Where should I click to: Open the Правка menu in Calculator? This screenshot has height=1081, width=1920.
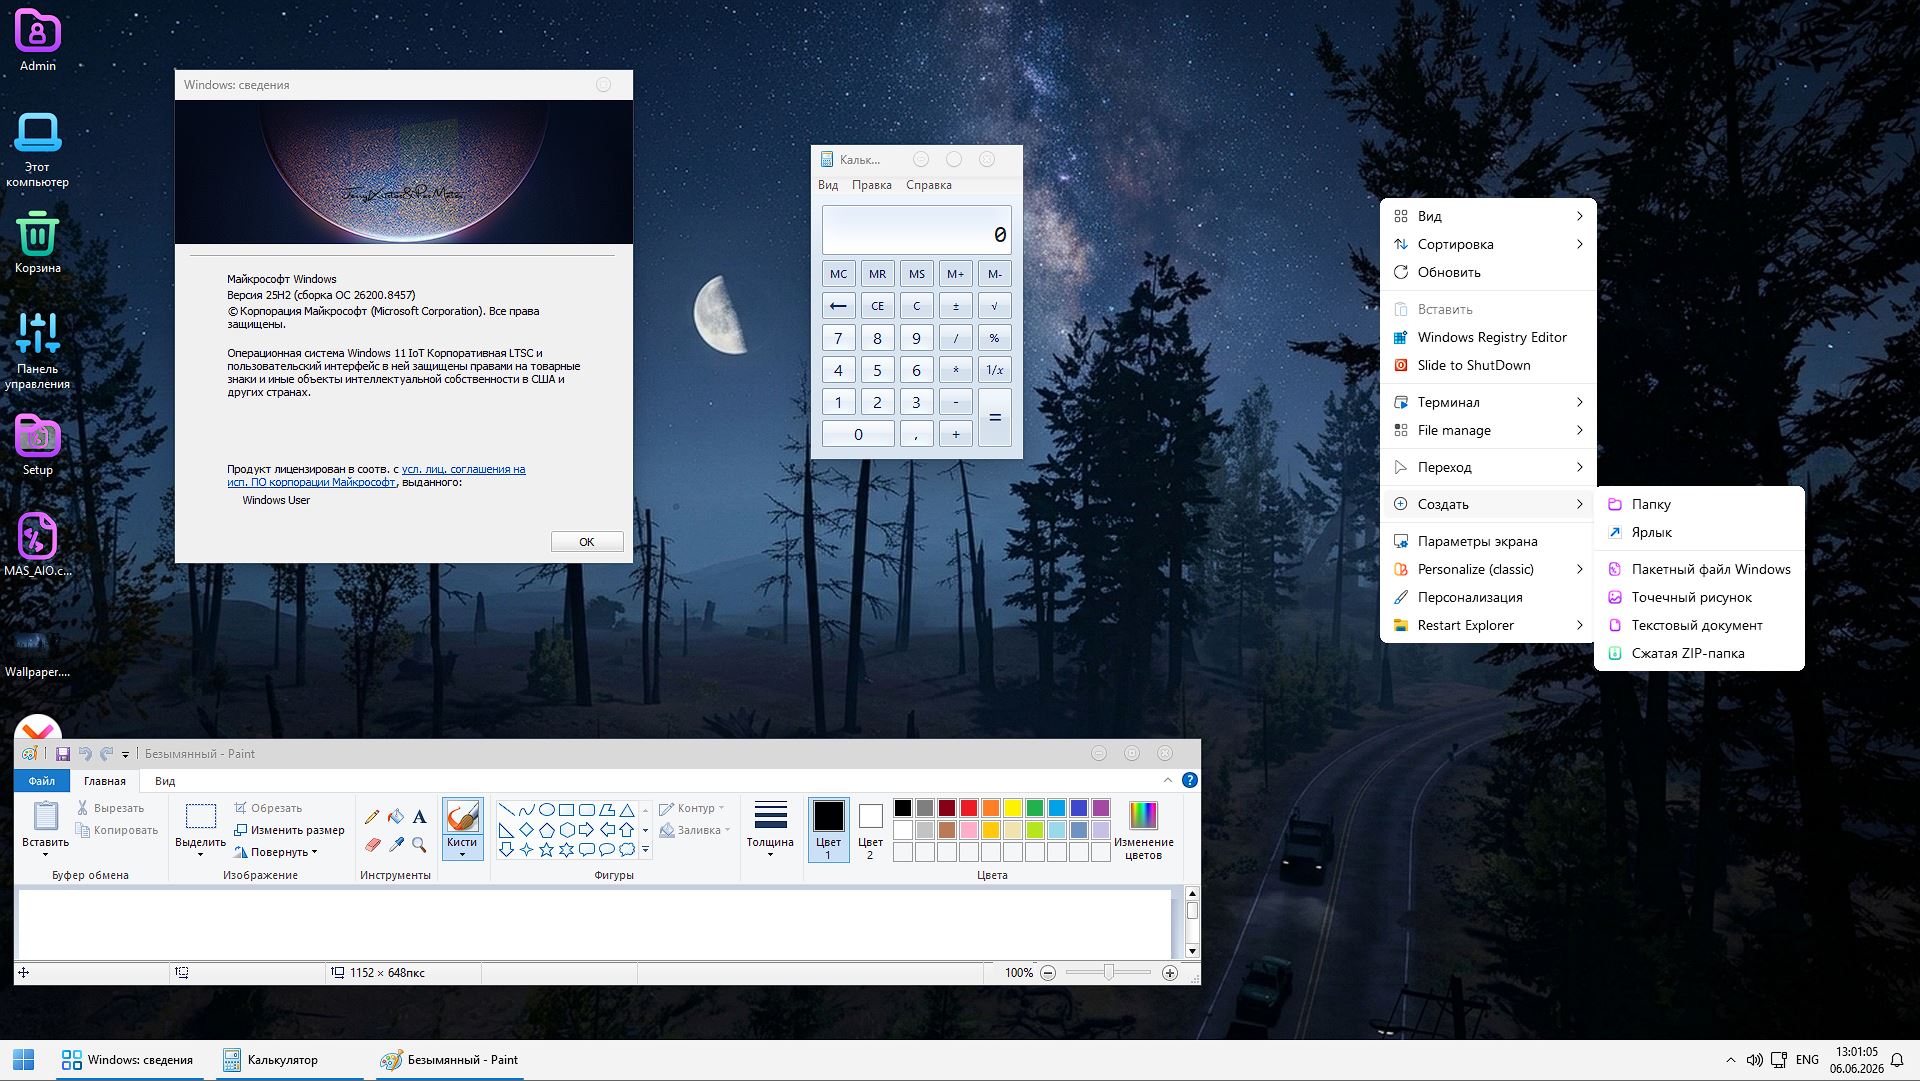872,185
